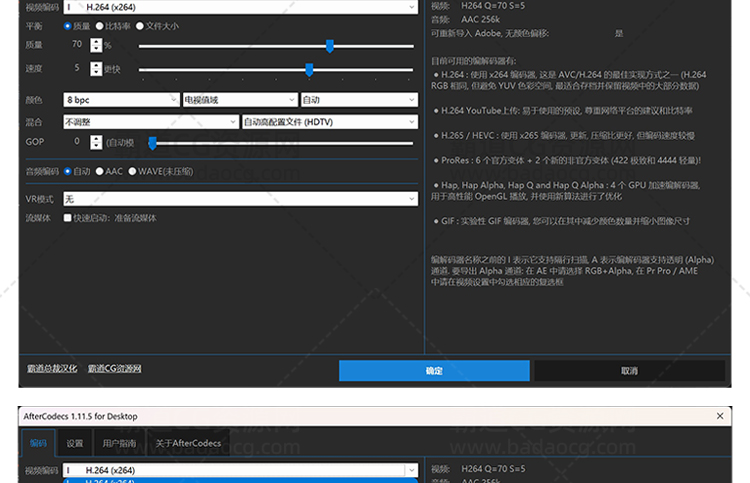The width and height of the screenshot is (750, 483).
Task: Open the VR模式 dropdown
Action: point(240,199)
